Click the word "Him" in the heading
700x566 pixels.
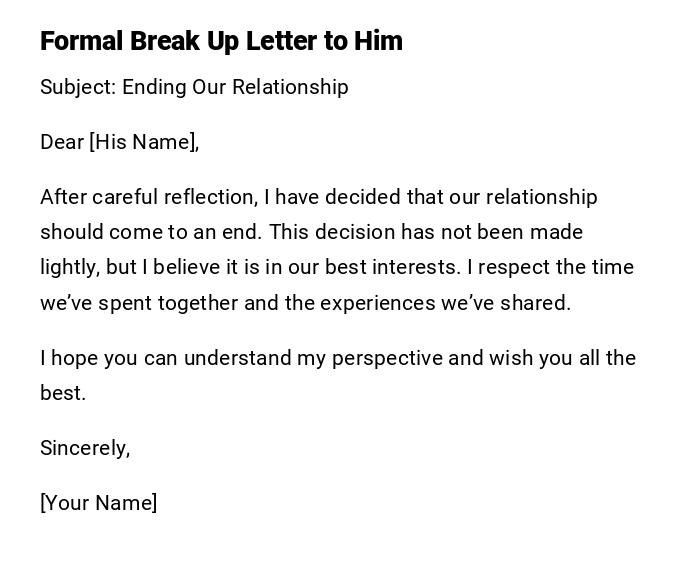(x=378, y=41)
